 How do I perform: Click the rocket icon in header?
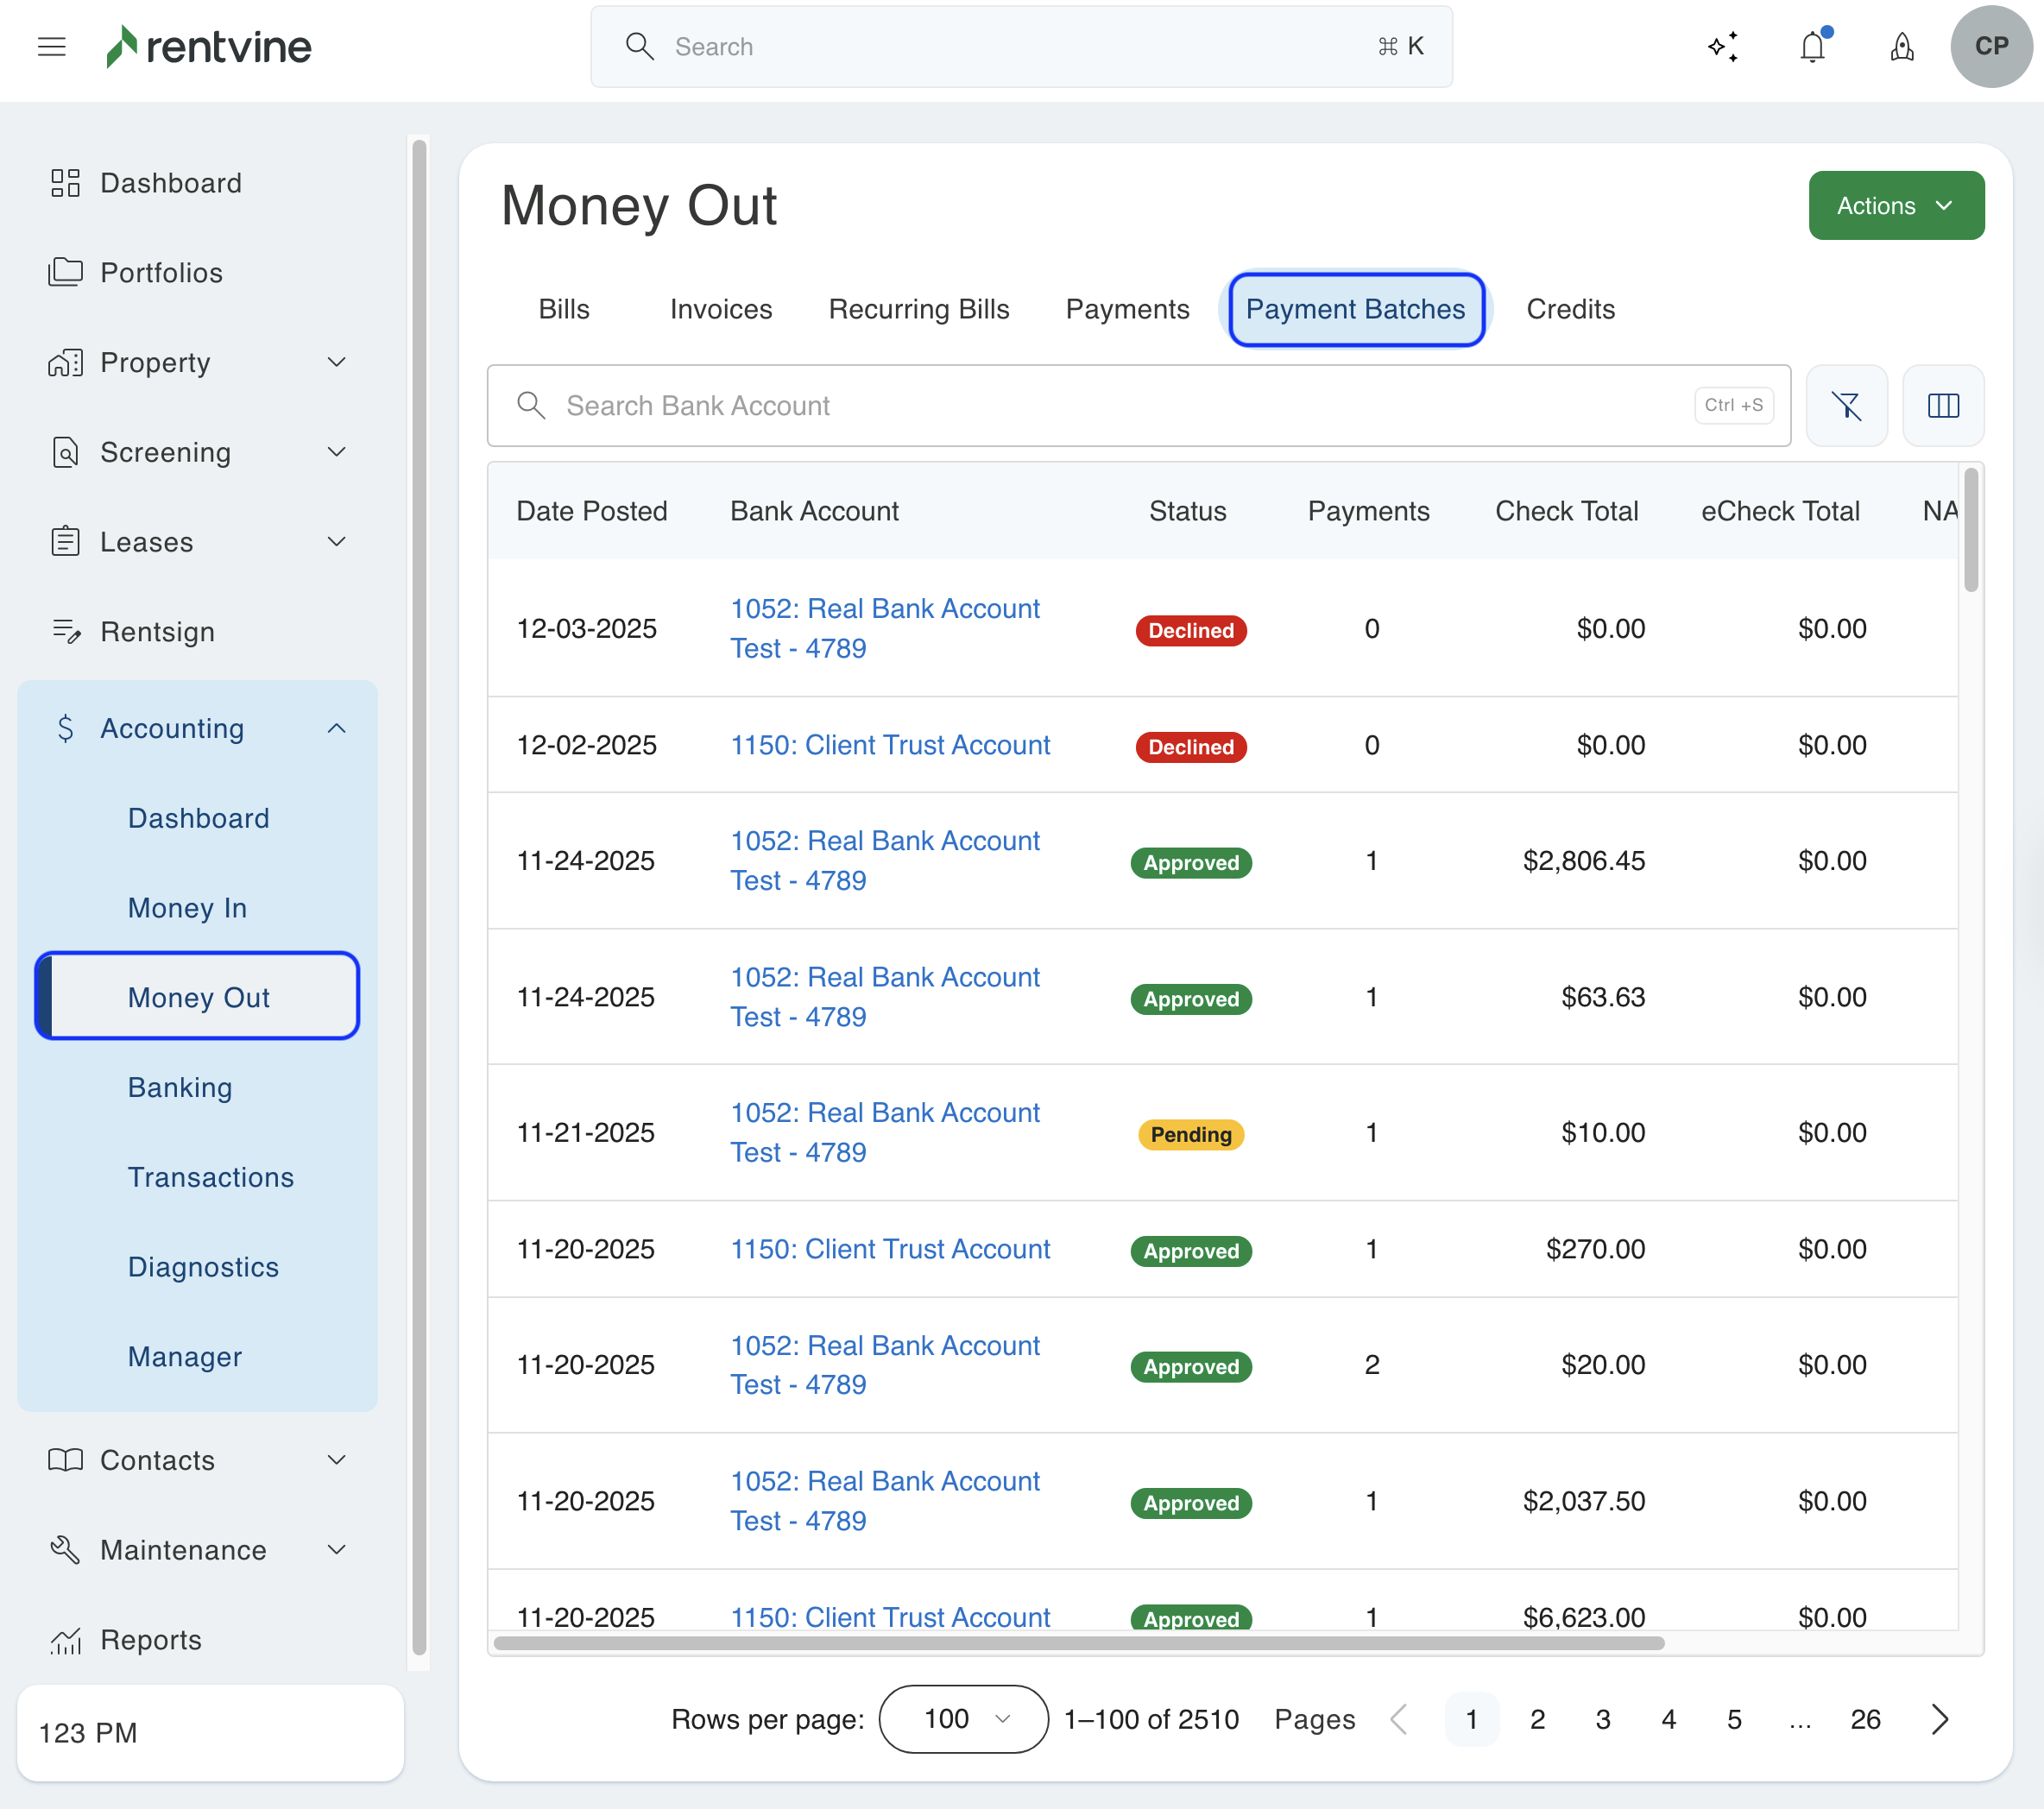(x=1901, y=46)
